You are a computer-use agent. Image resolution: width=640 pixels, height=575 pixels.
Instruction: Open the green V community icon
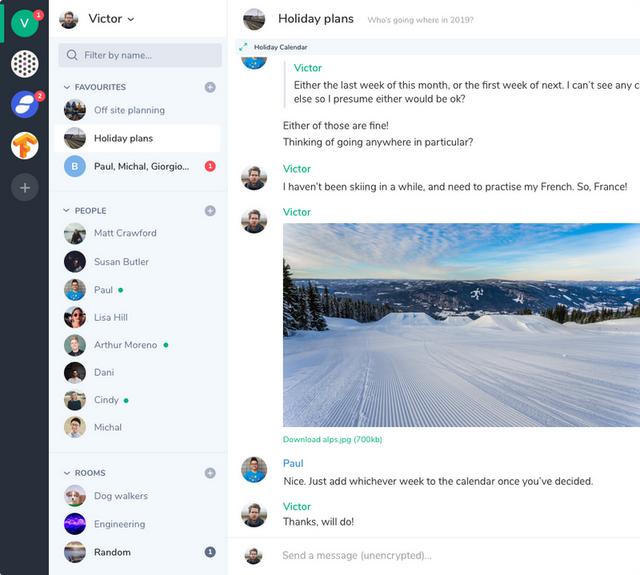click(x=24, y=24)
